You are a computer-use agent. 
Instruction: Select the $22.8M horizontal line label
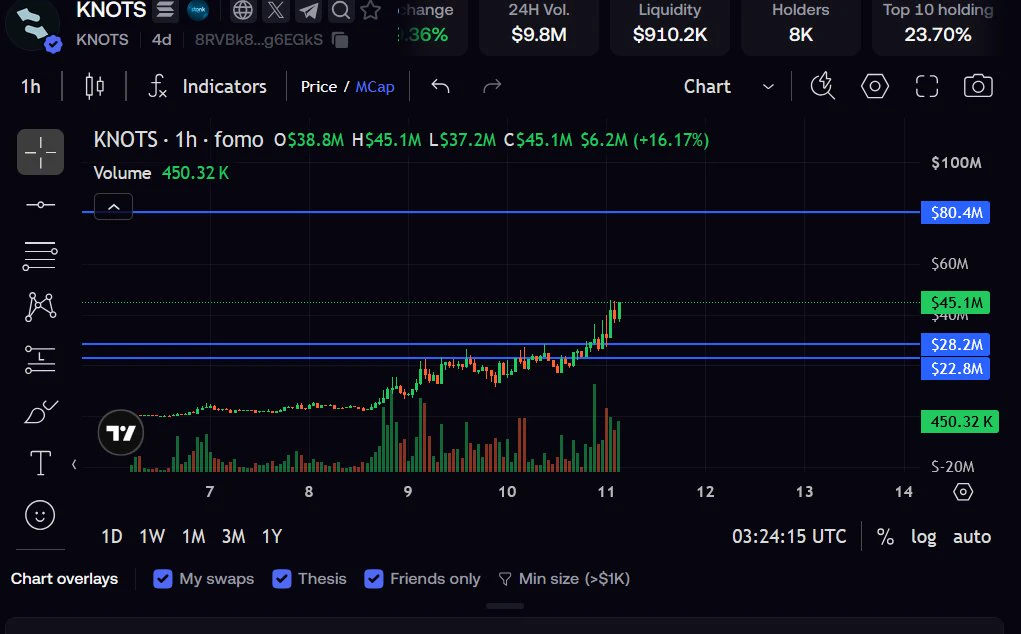coord(955,368)
